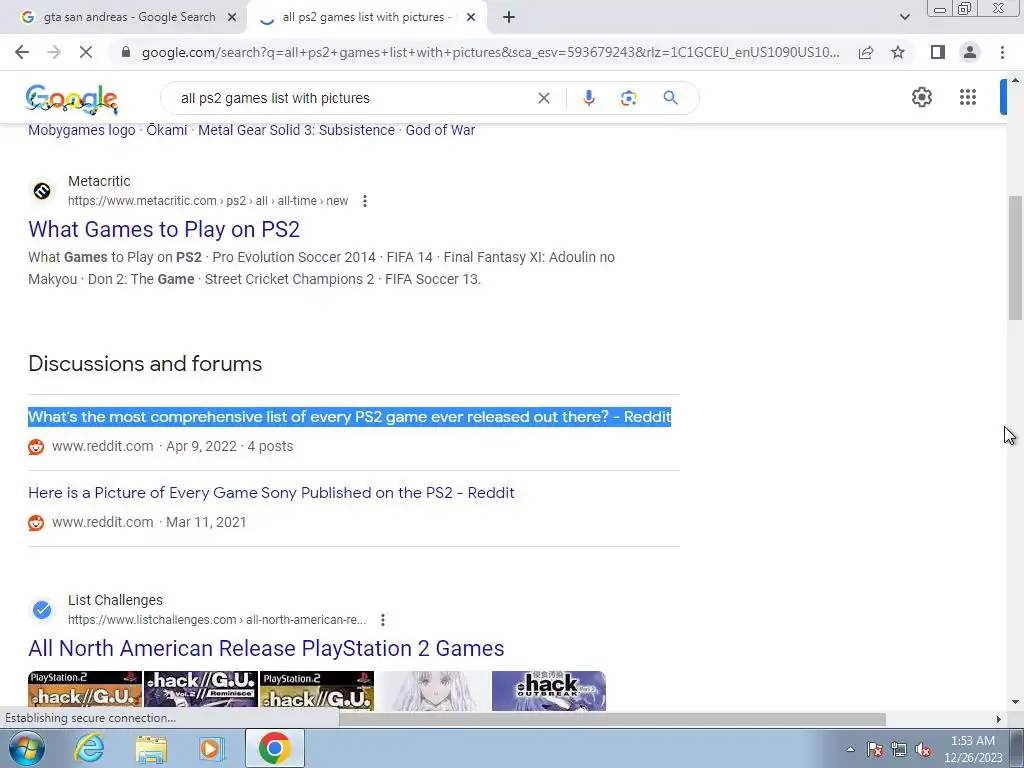Viewport: 1024px width, 768px height.
Task: Click the List Challenges checkmark favicon
Action: click(42, 610)
